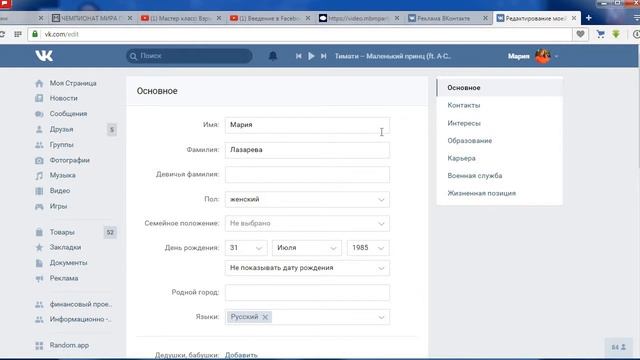
Task: Switch to the Реклама ВКонтакте browser tab
Action: pyautogui.click(x=447, y=18)
